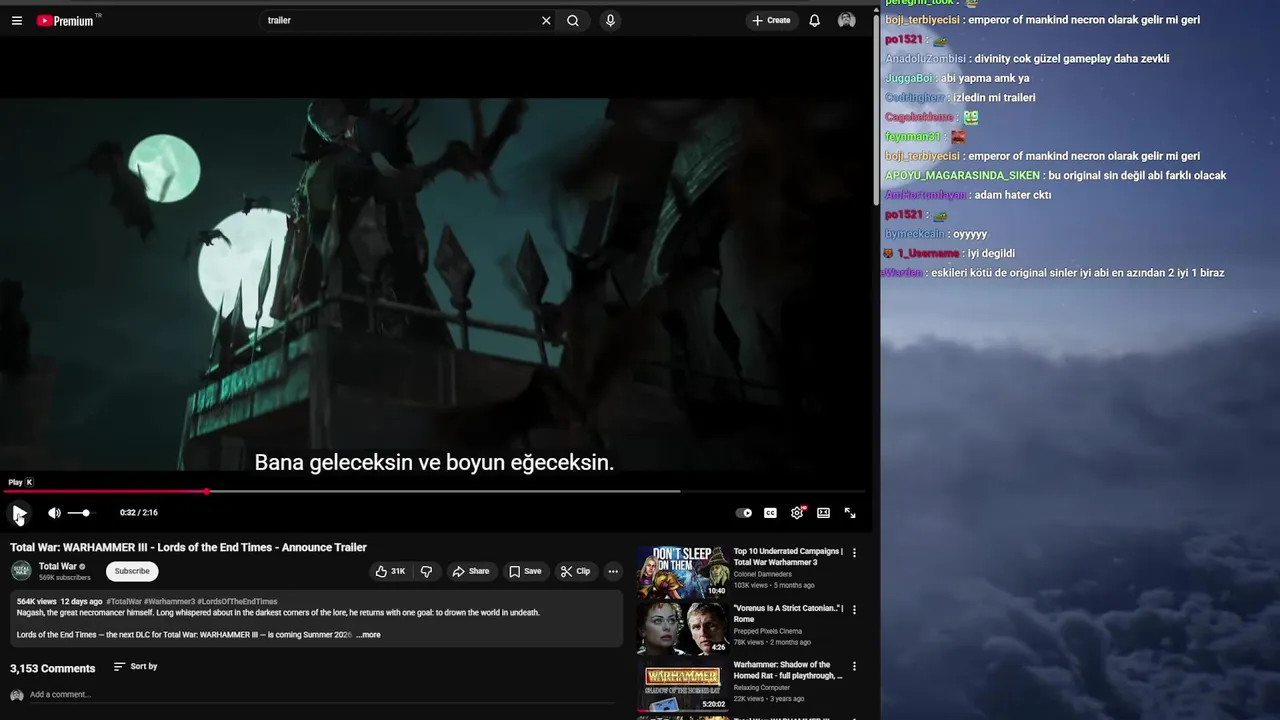Open player settings gear
This screenshot has width=1280, height=720.
(797, 513)
